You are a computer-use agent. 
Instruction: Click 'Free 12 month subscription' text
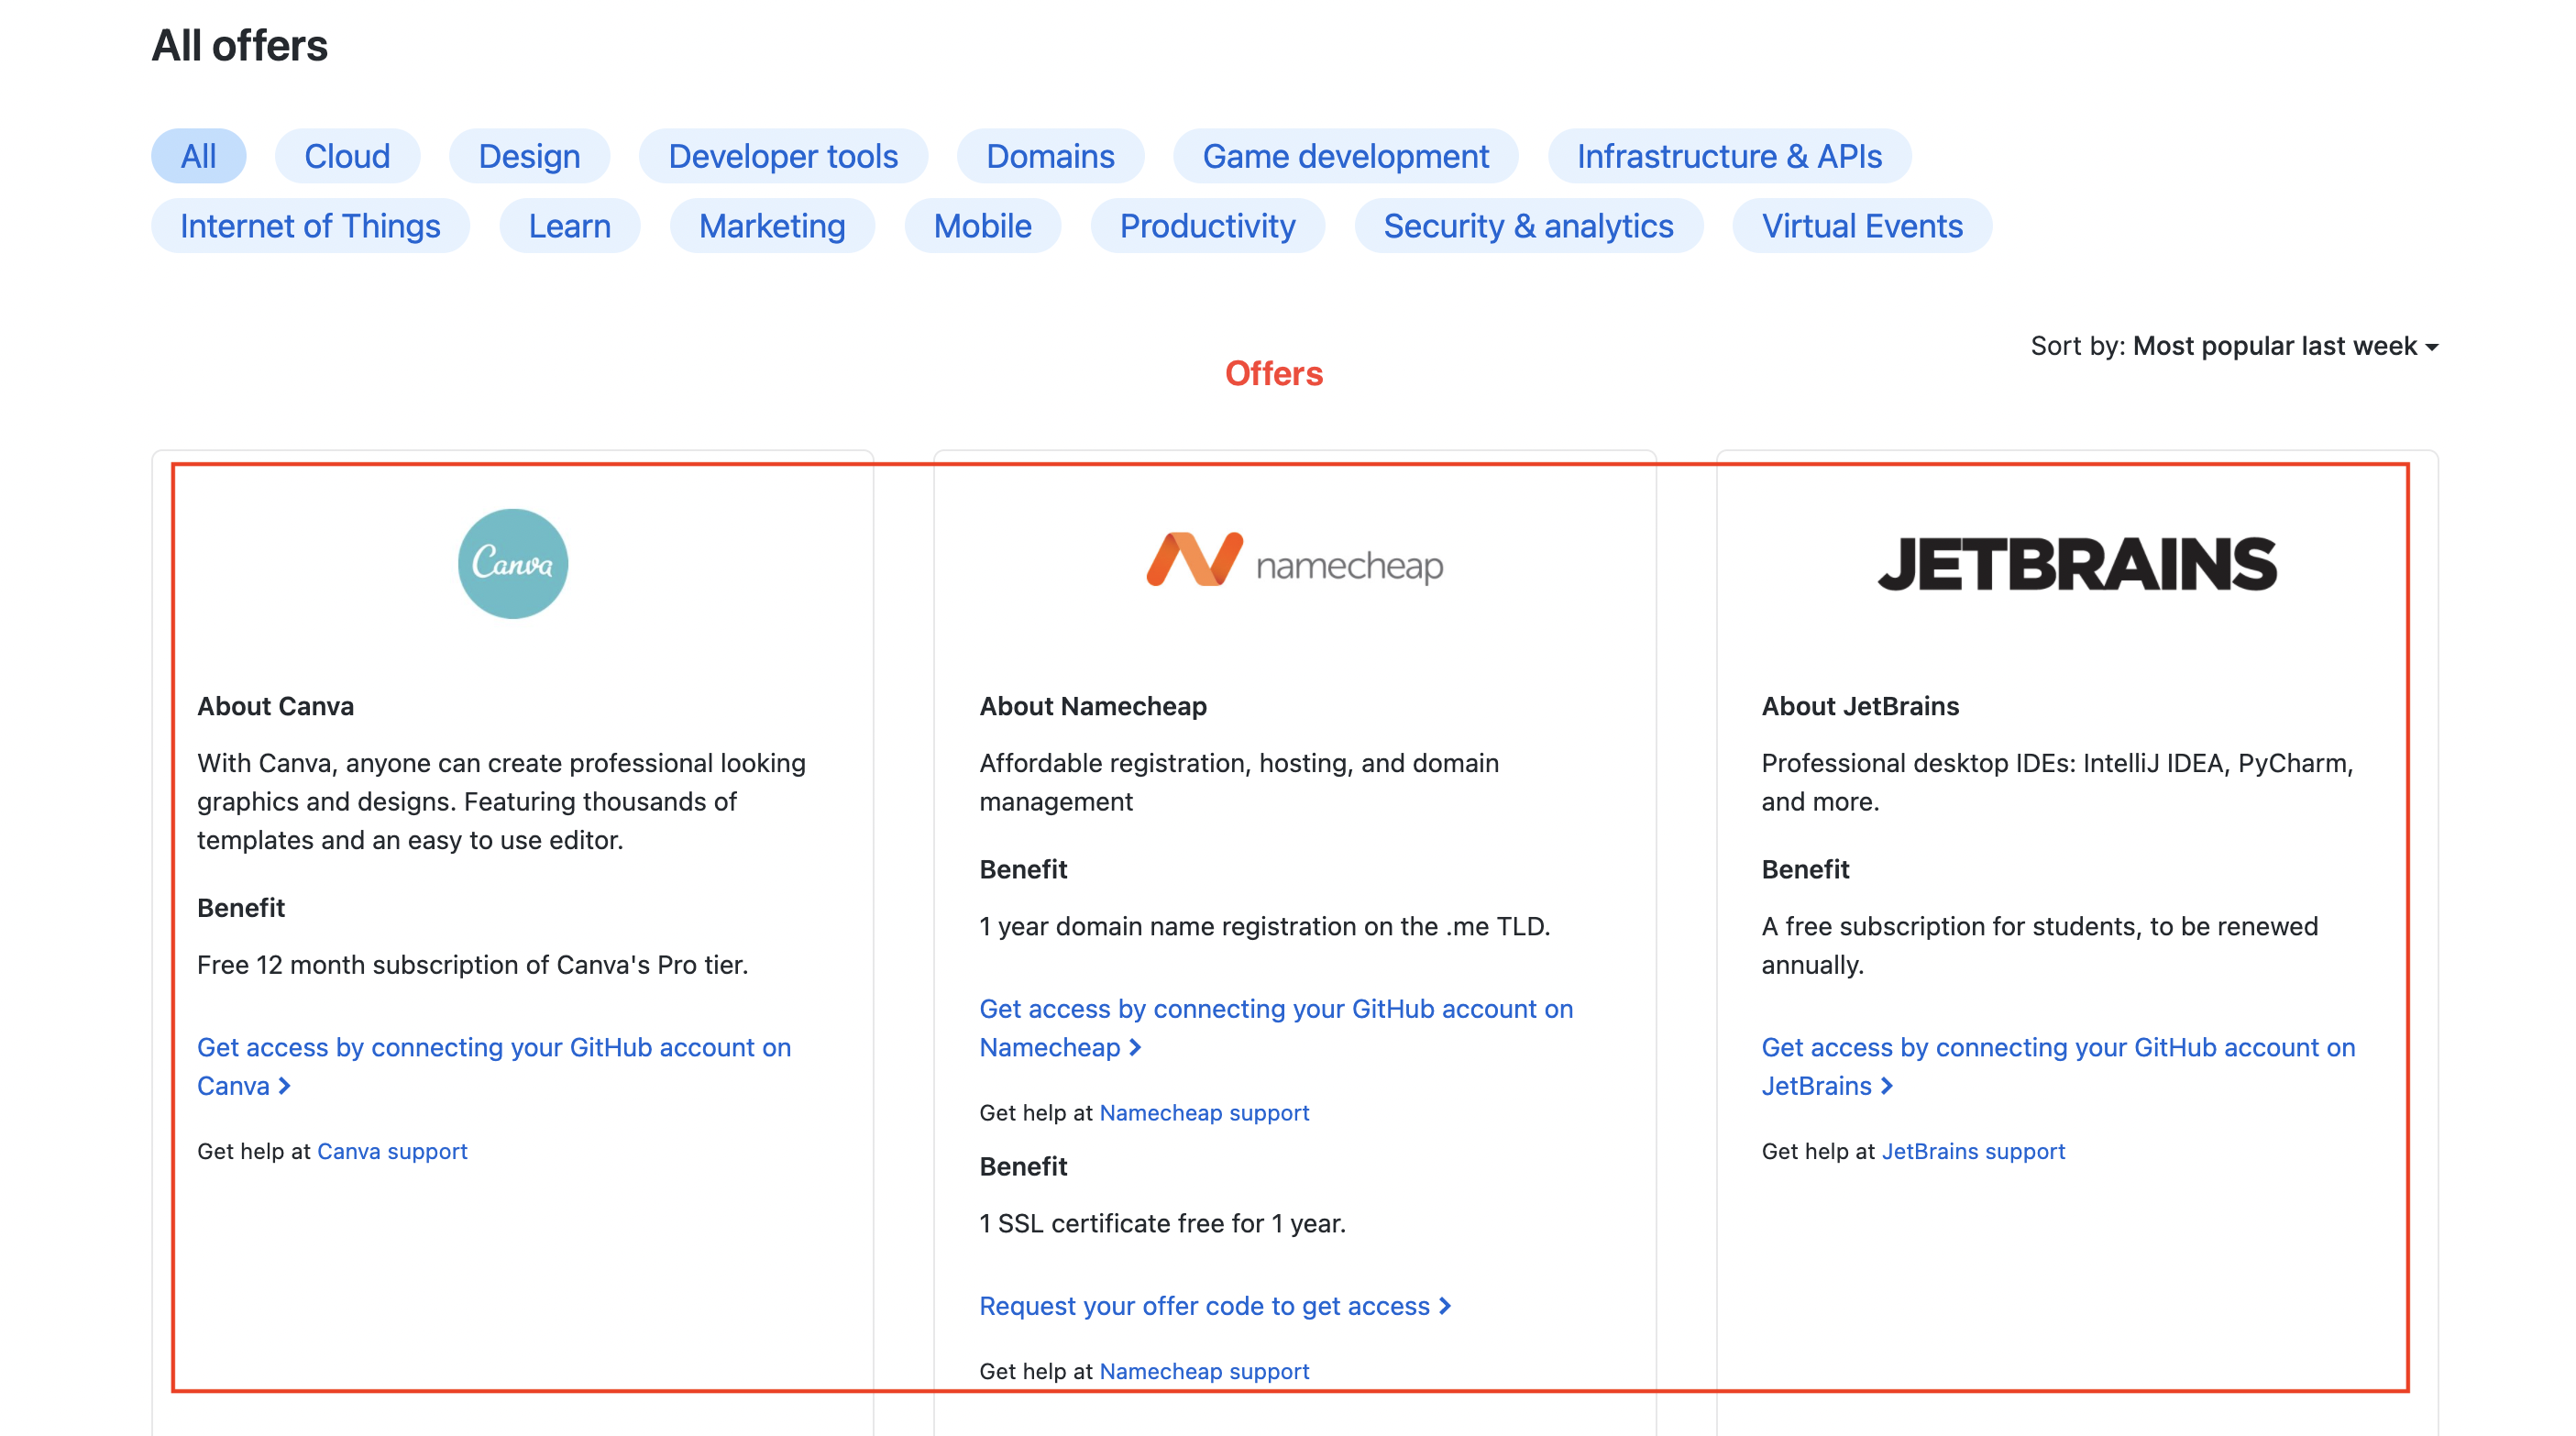472,965
